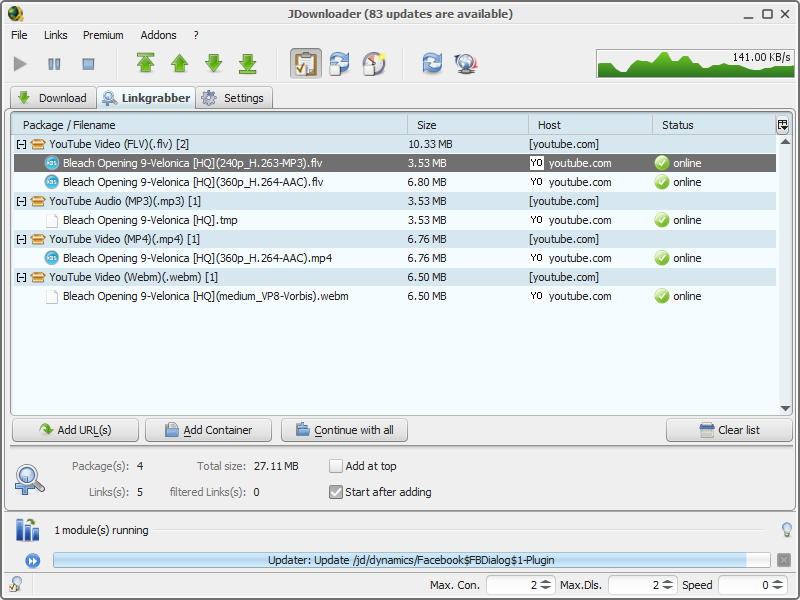Image resolution: width=800 pixels, height=600 pixels.
Task: Open the Addons menu
Action: (x=159, y=35)
